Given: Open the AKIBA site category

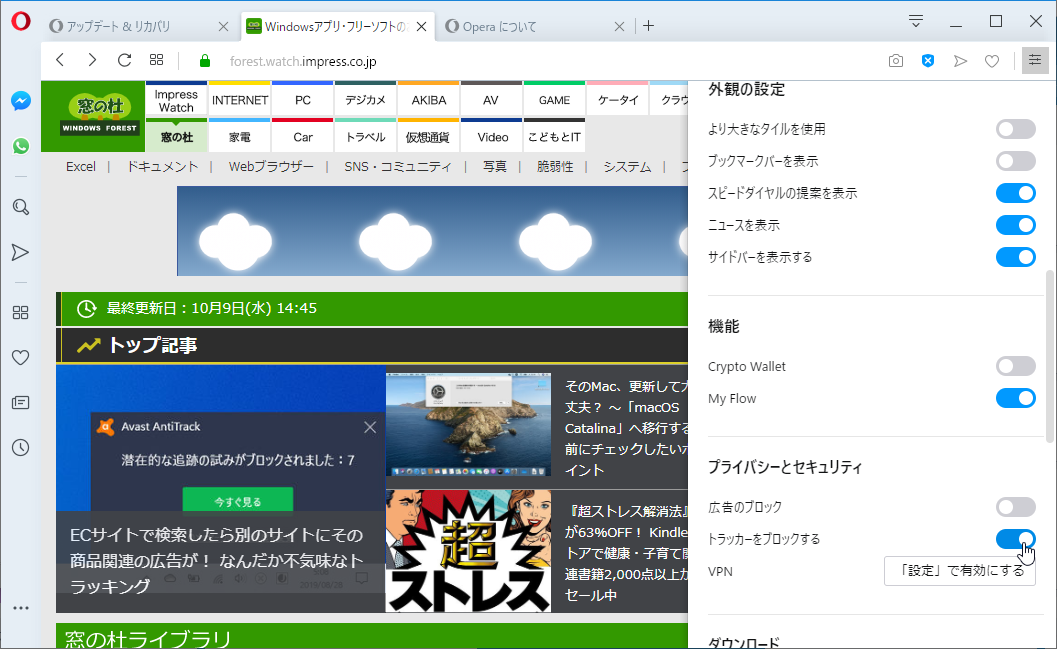Looking at the screenshot, I should [x=429, y=100].
